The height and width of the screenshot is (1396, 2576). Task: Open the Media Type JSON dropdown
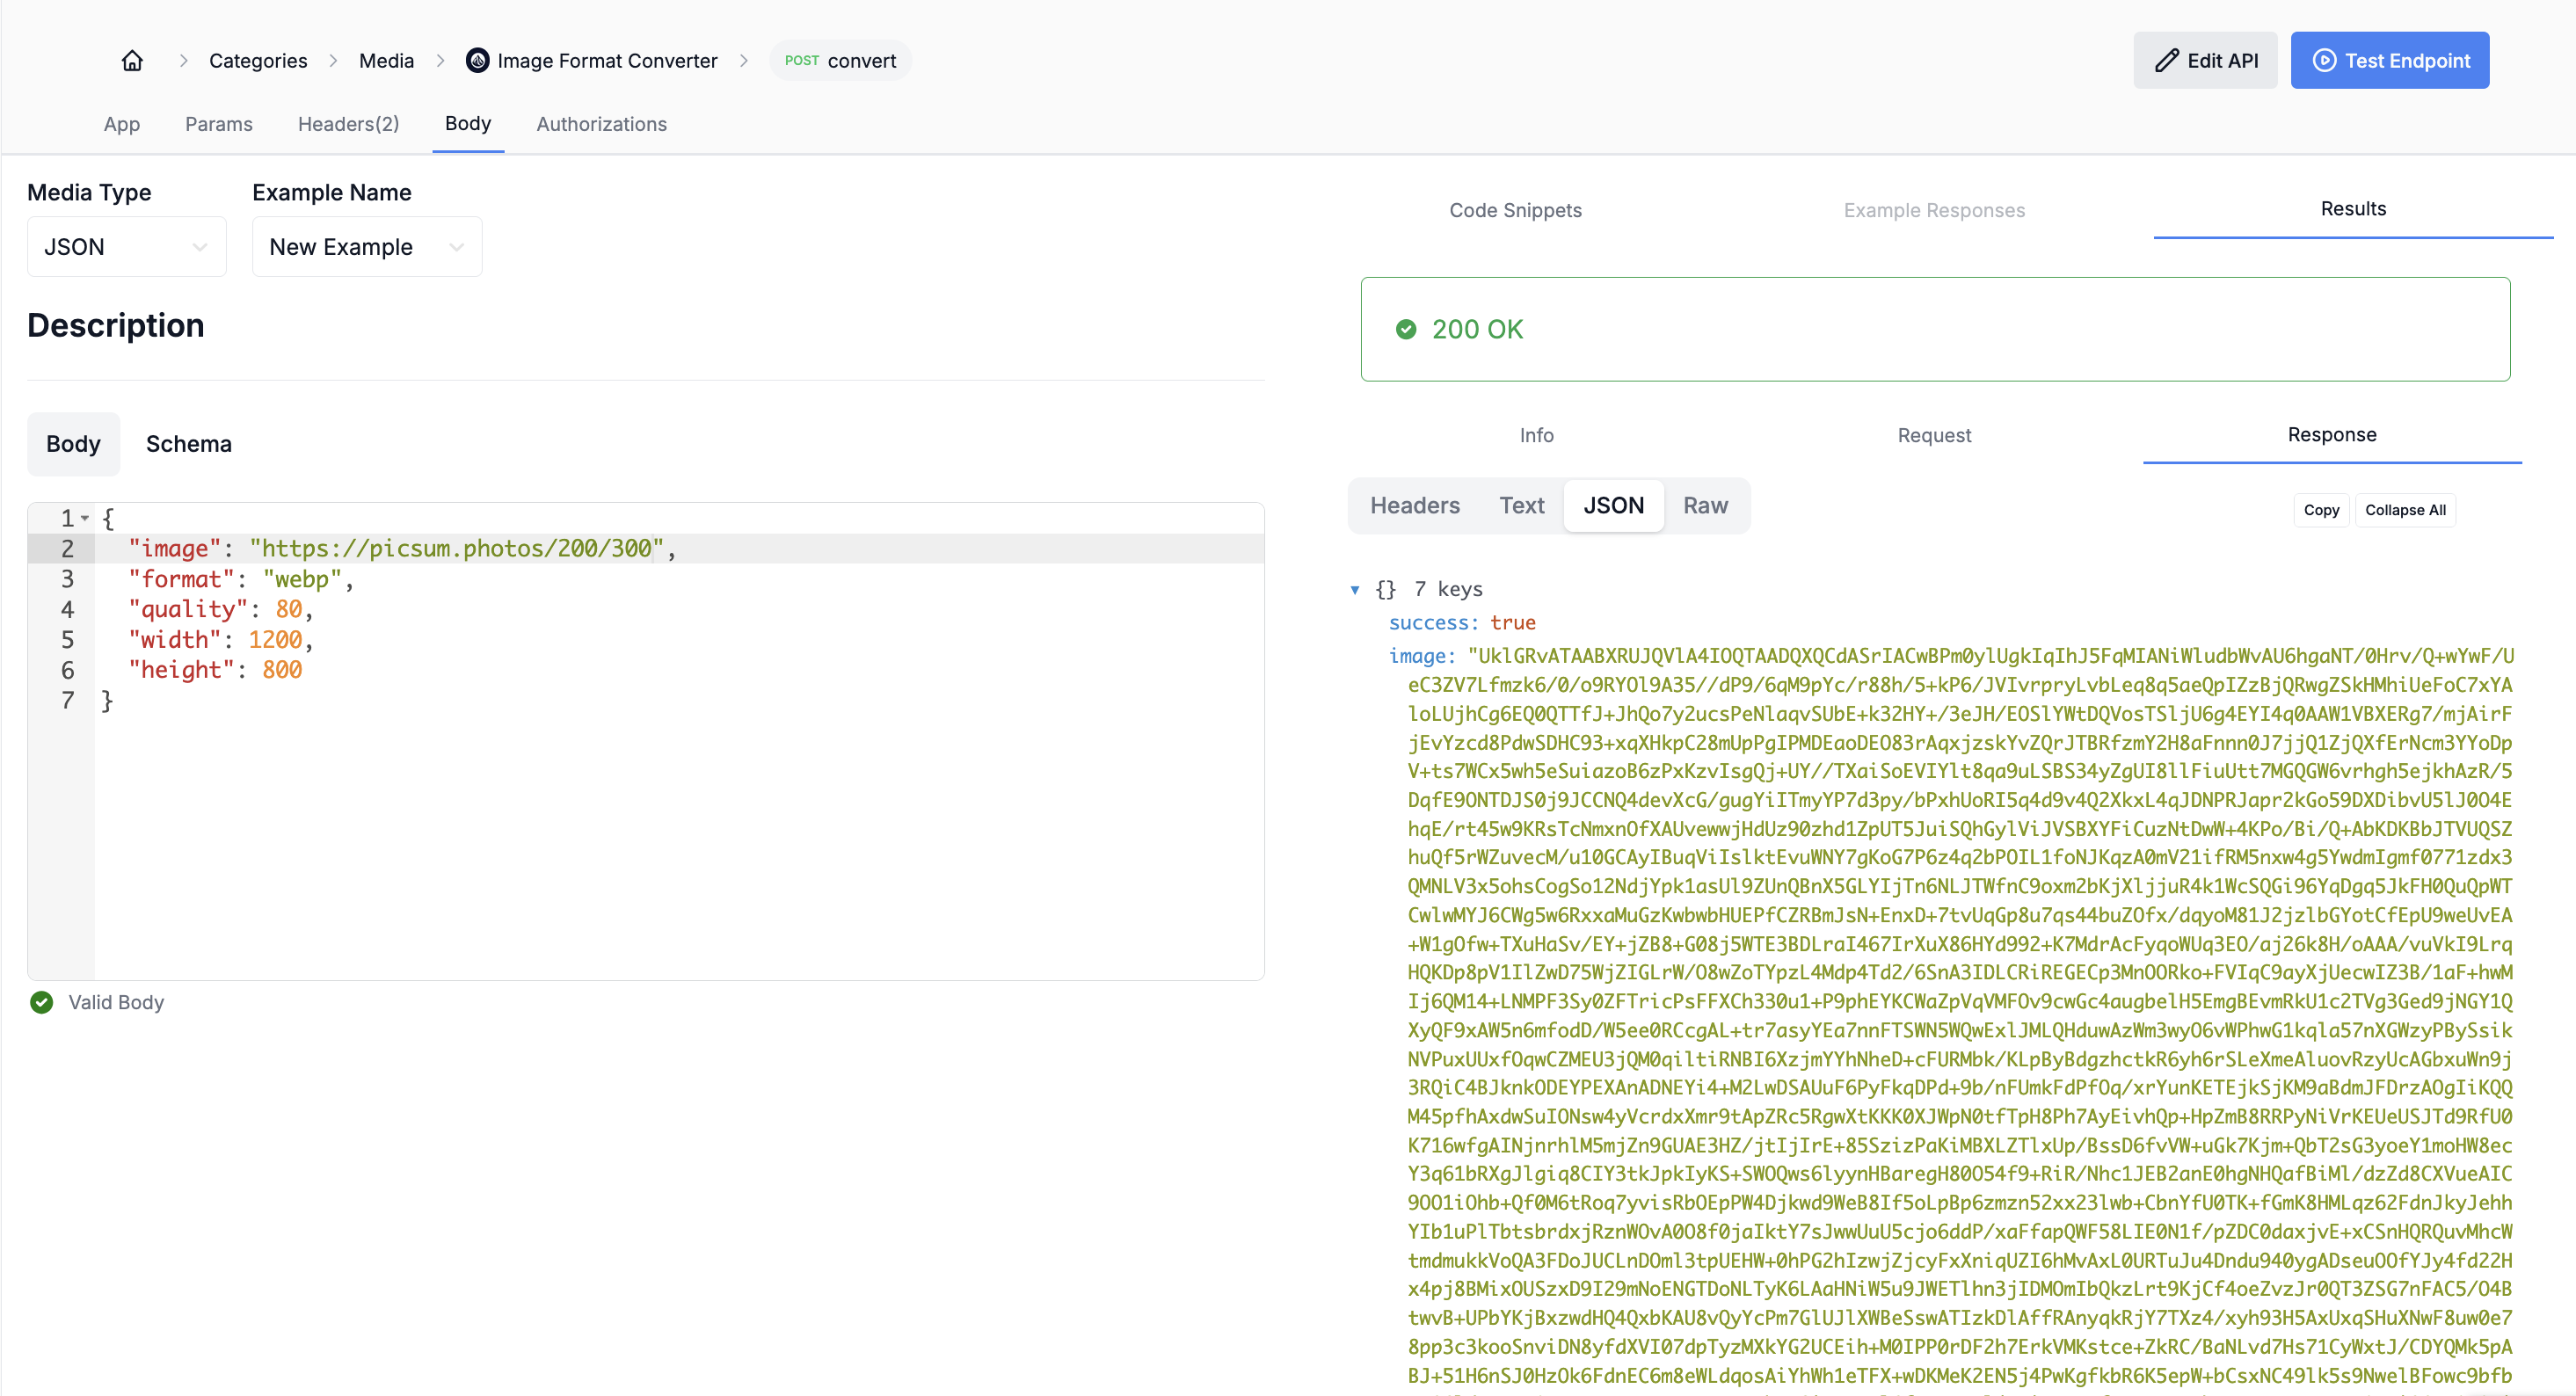126,247
